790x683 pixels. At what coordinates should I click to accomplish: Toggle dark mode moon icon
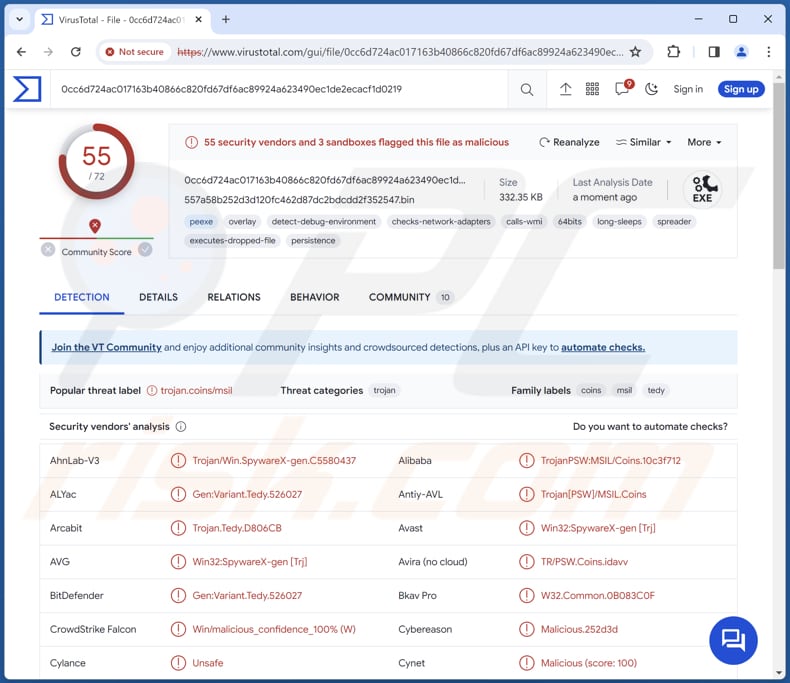click(652, 89)
